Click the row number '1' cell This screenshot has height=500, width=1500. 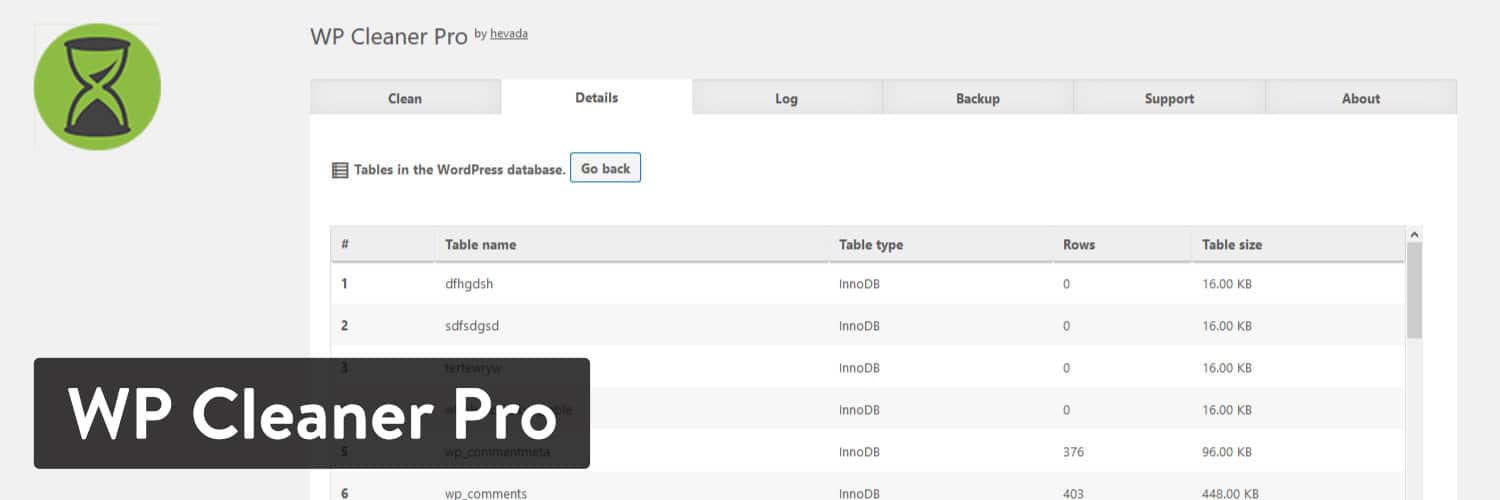click(344, 284)
